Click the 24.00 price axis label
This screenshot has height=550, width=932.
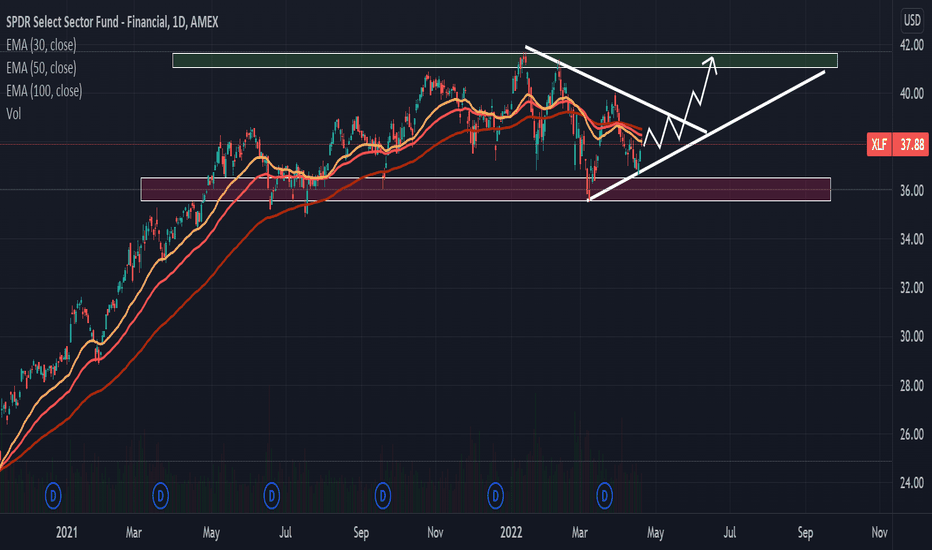912,483
